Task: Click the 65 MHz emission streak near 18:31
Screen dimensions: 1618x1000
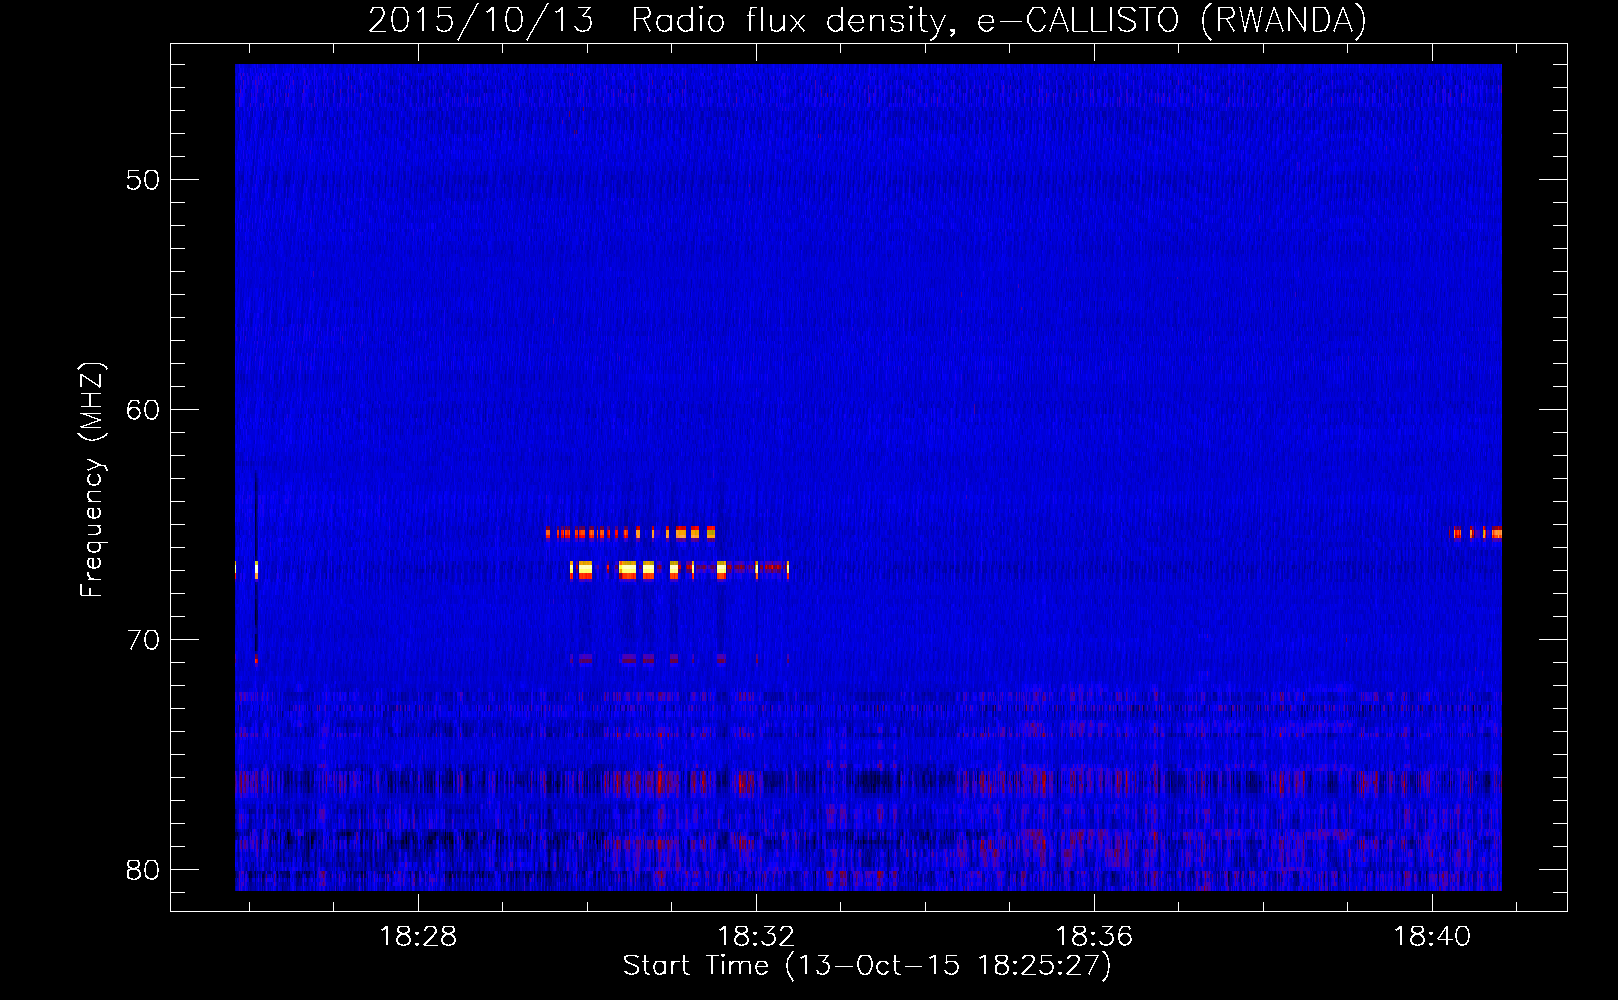Action: click(x=631, y=533)
